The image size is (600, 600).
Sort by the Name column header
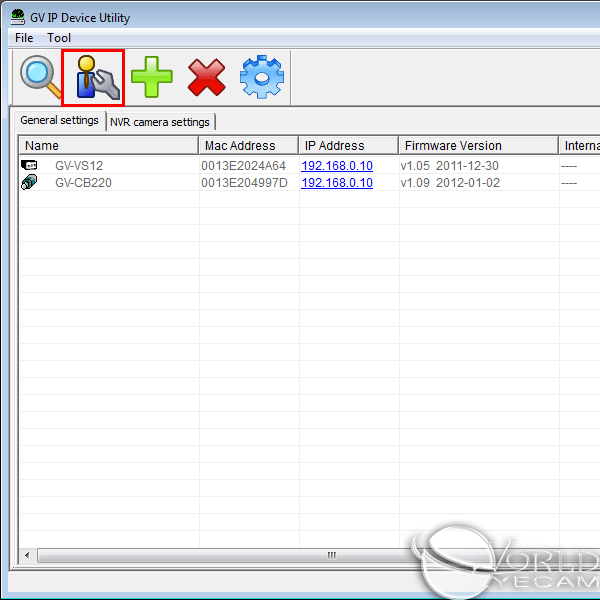pyautogui.click(x=108, y=145)
